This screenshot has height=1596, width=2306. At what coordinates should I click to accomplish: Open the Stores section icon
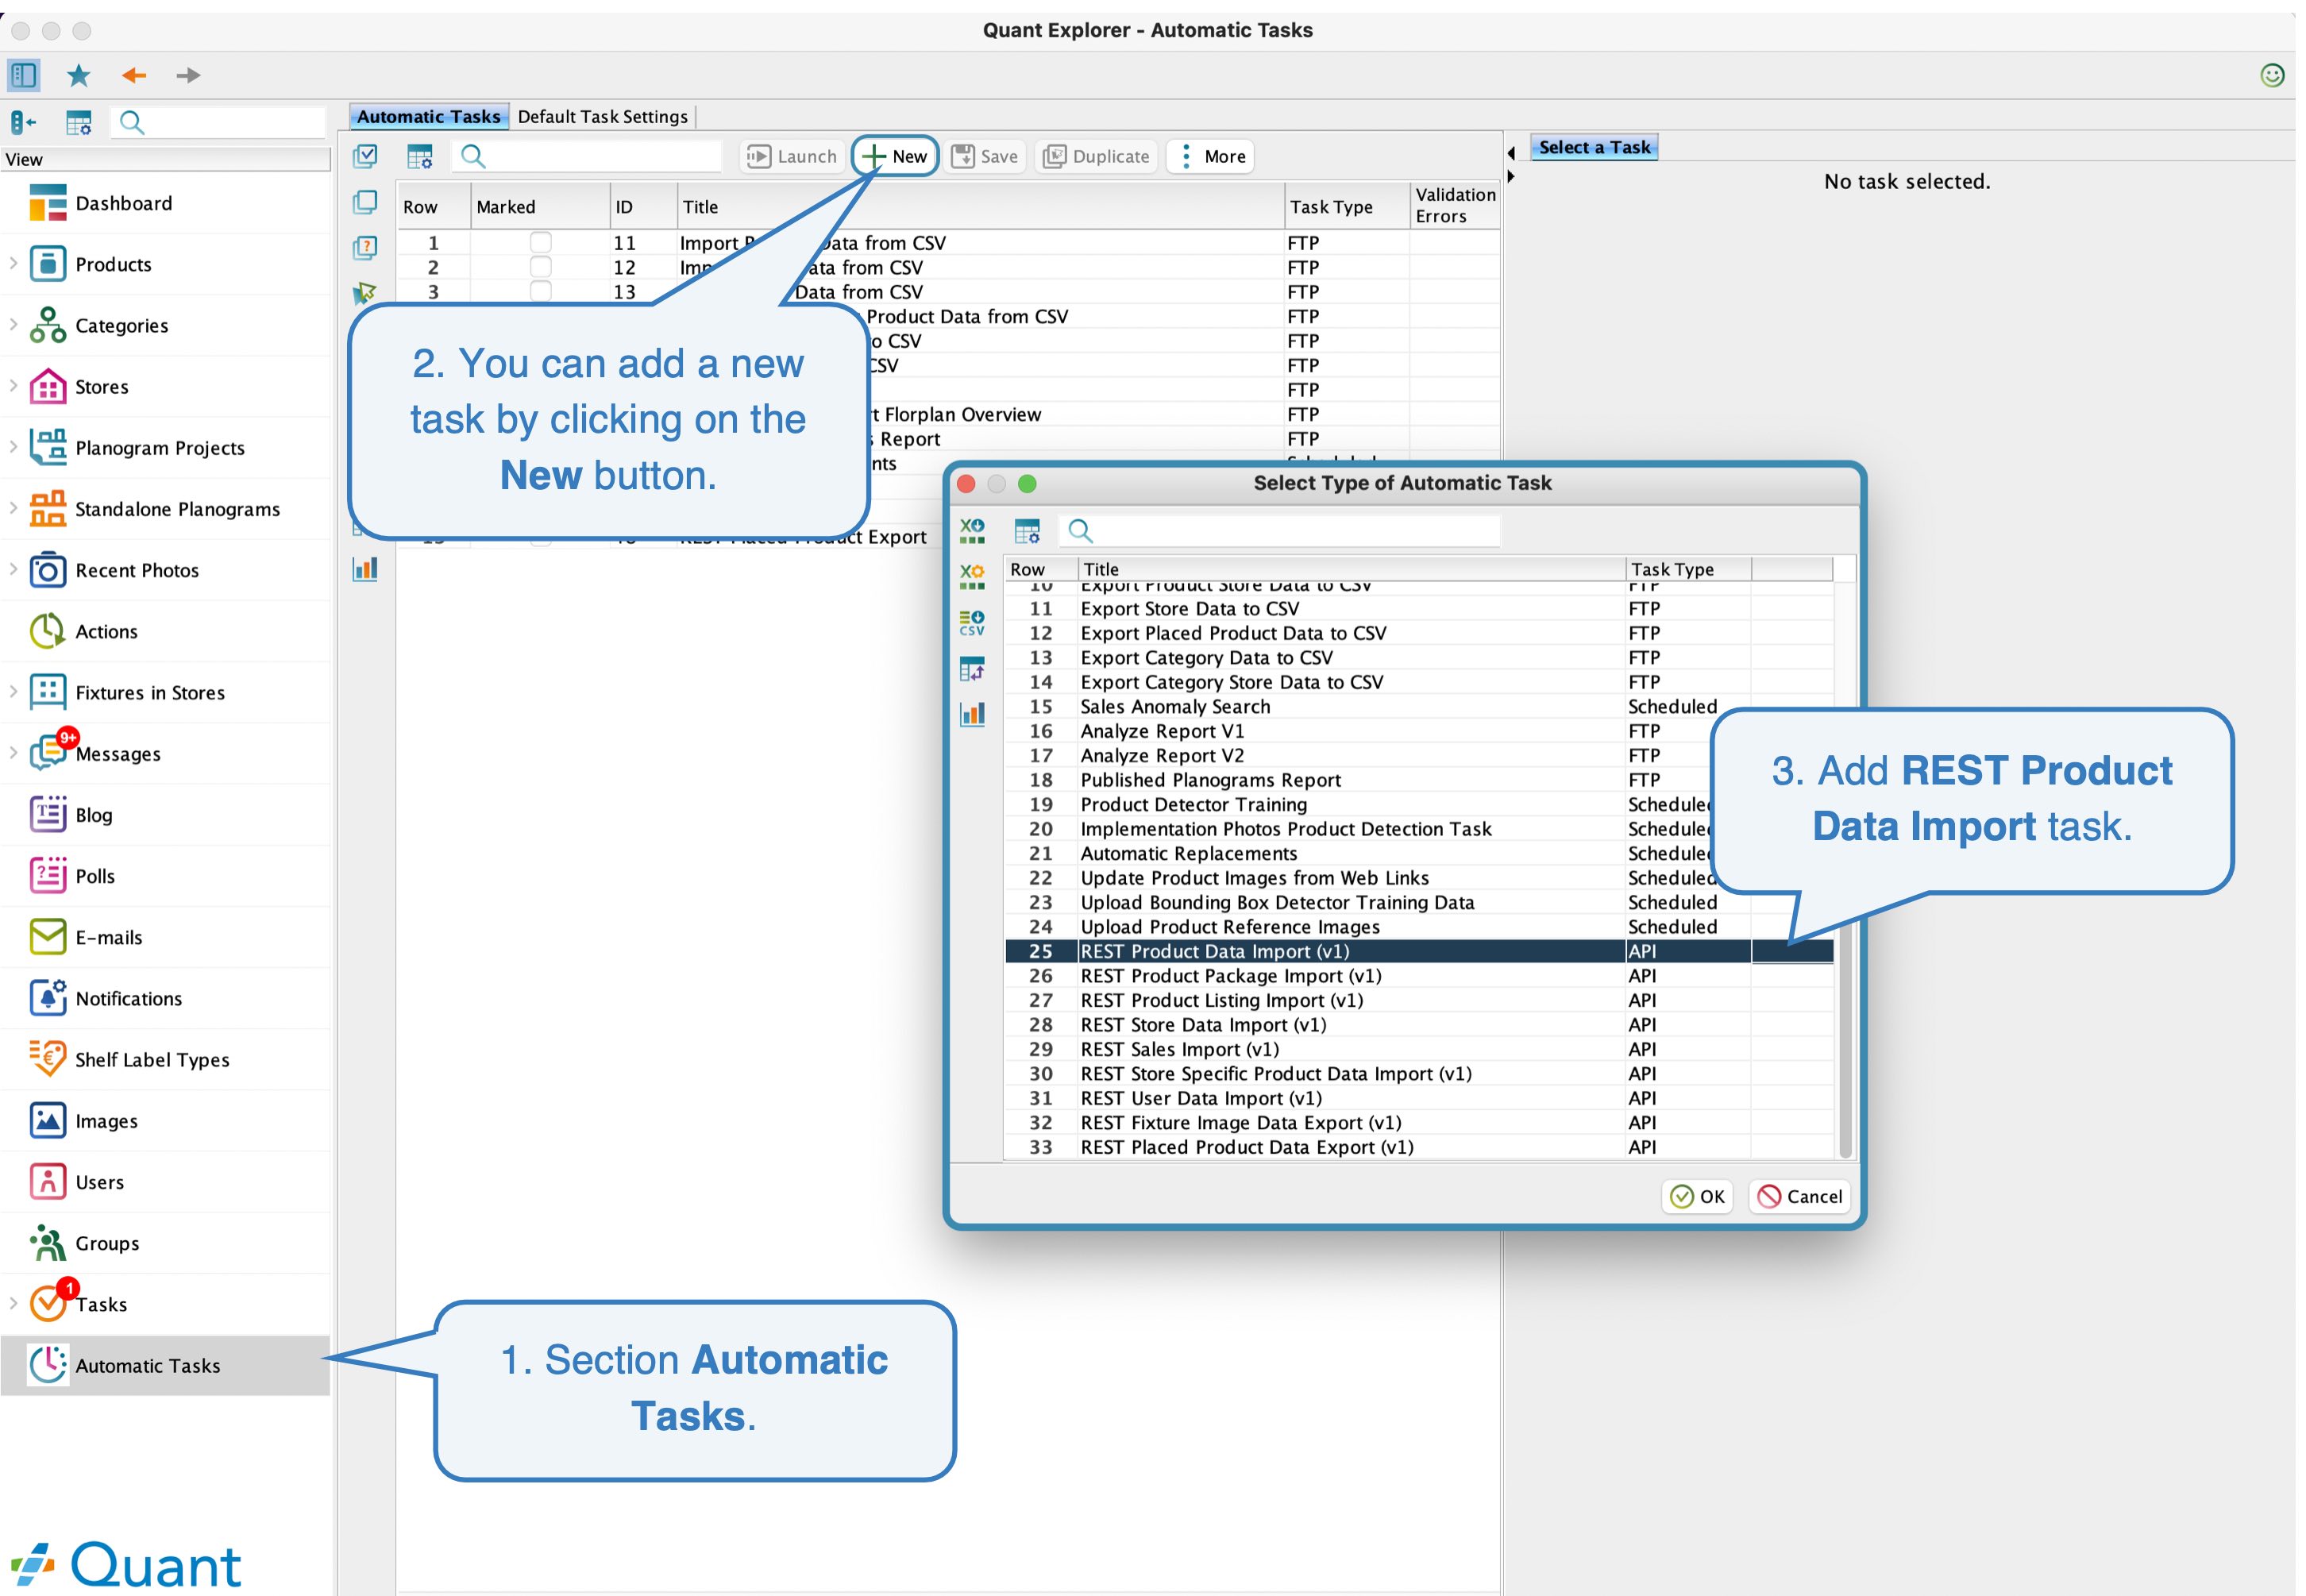(x=48, y=386)
